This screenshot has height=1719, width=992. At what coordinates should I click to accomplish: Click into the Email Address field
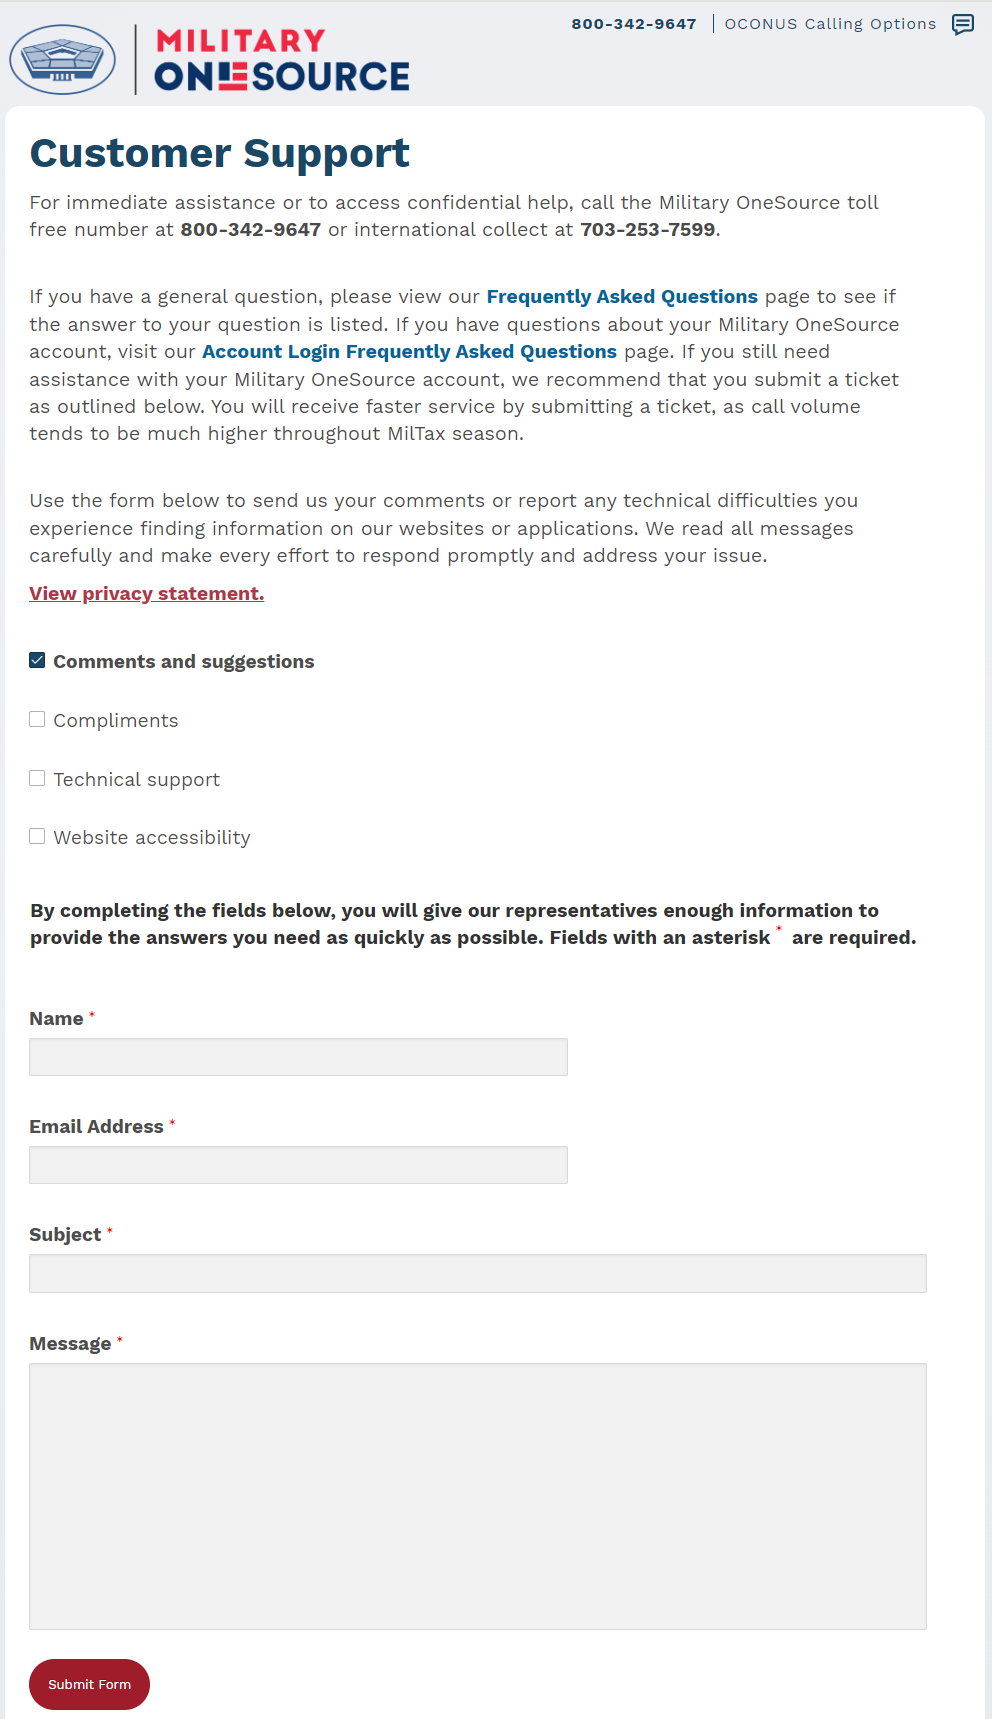click(x=298, y=1165)
